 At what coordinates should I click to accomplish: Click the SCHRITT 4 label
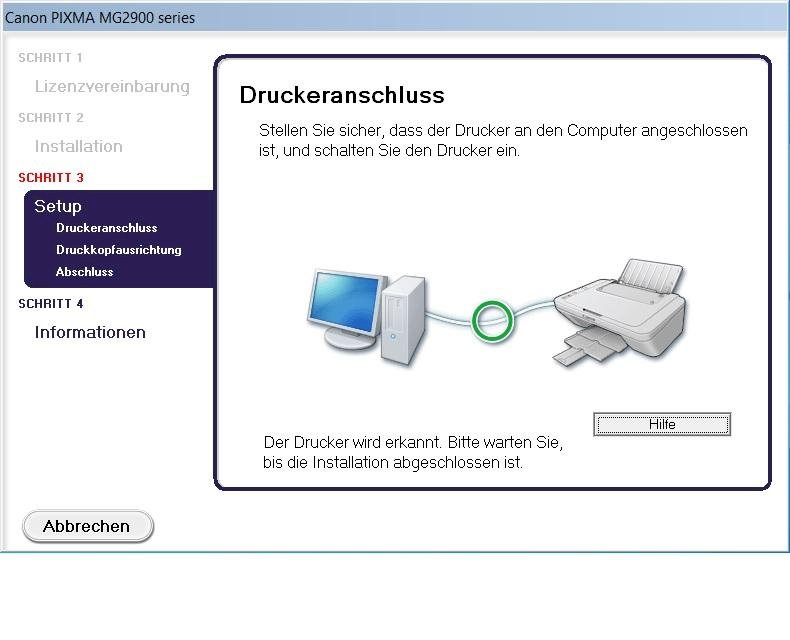click(51, 304)
